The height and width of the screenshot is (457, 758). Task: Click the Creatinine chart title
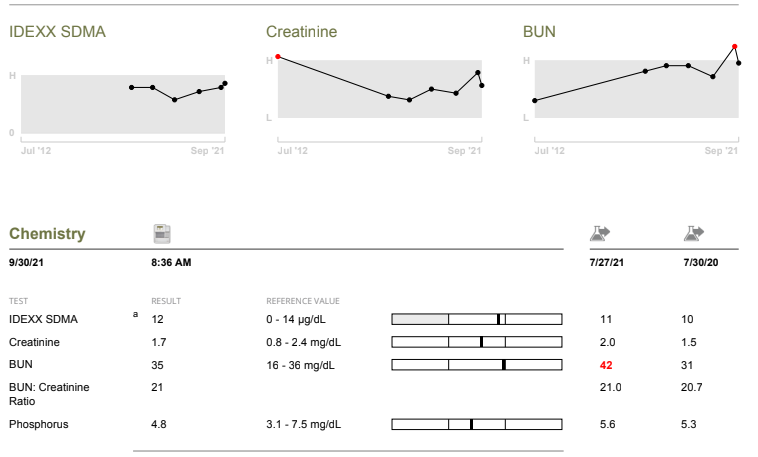pyautogui.click(x=301, y=32)
